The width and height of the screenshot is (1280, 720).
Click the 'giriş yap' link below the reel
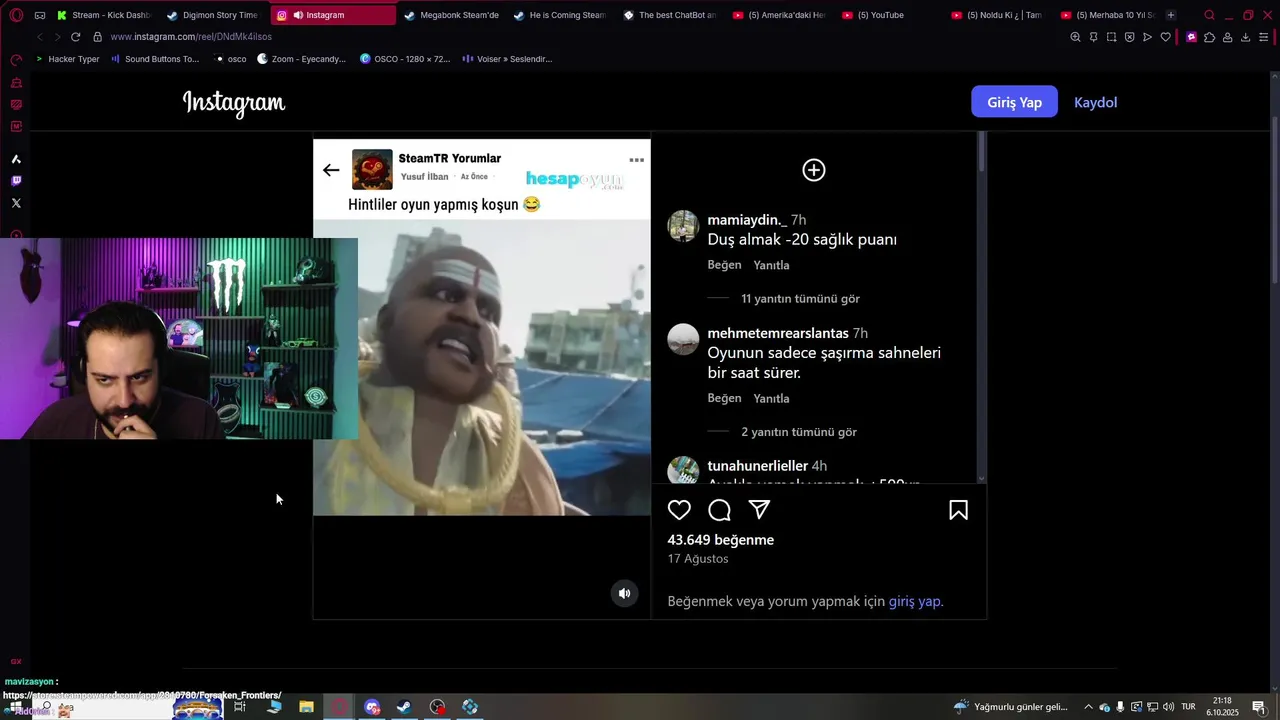(x=914, y=601)
